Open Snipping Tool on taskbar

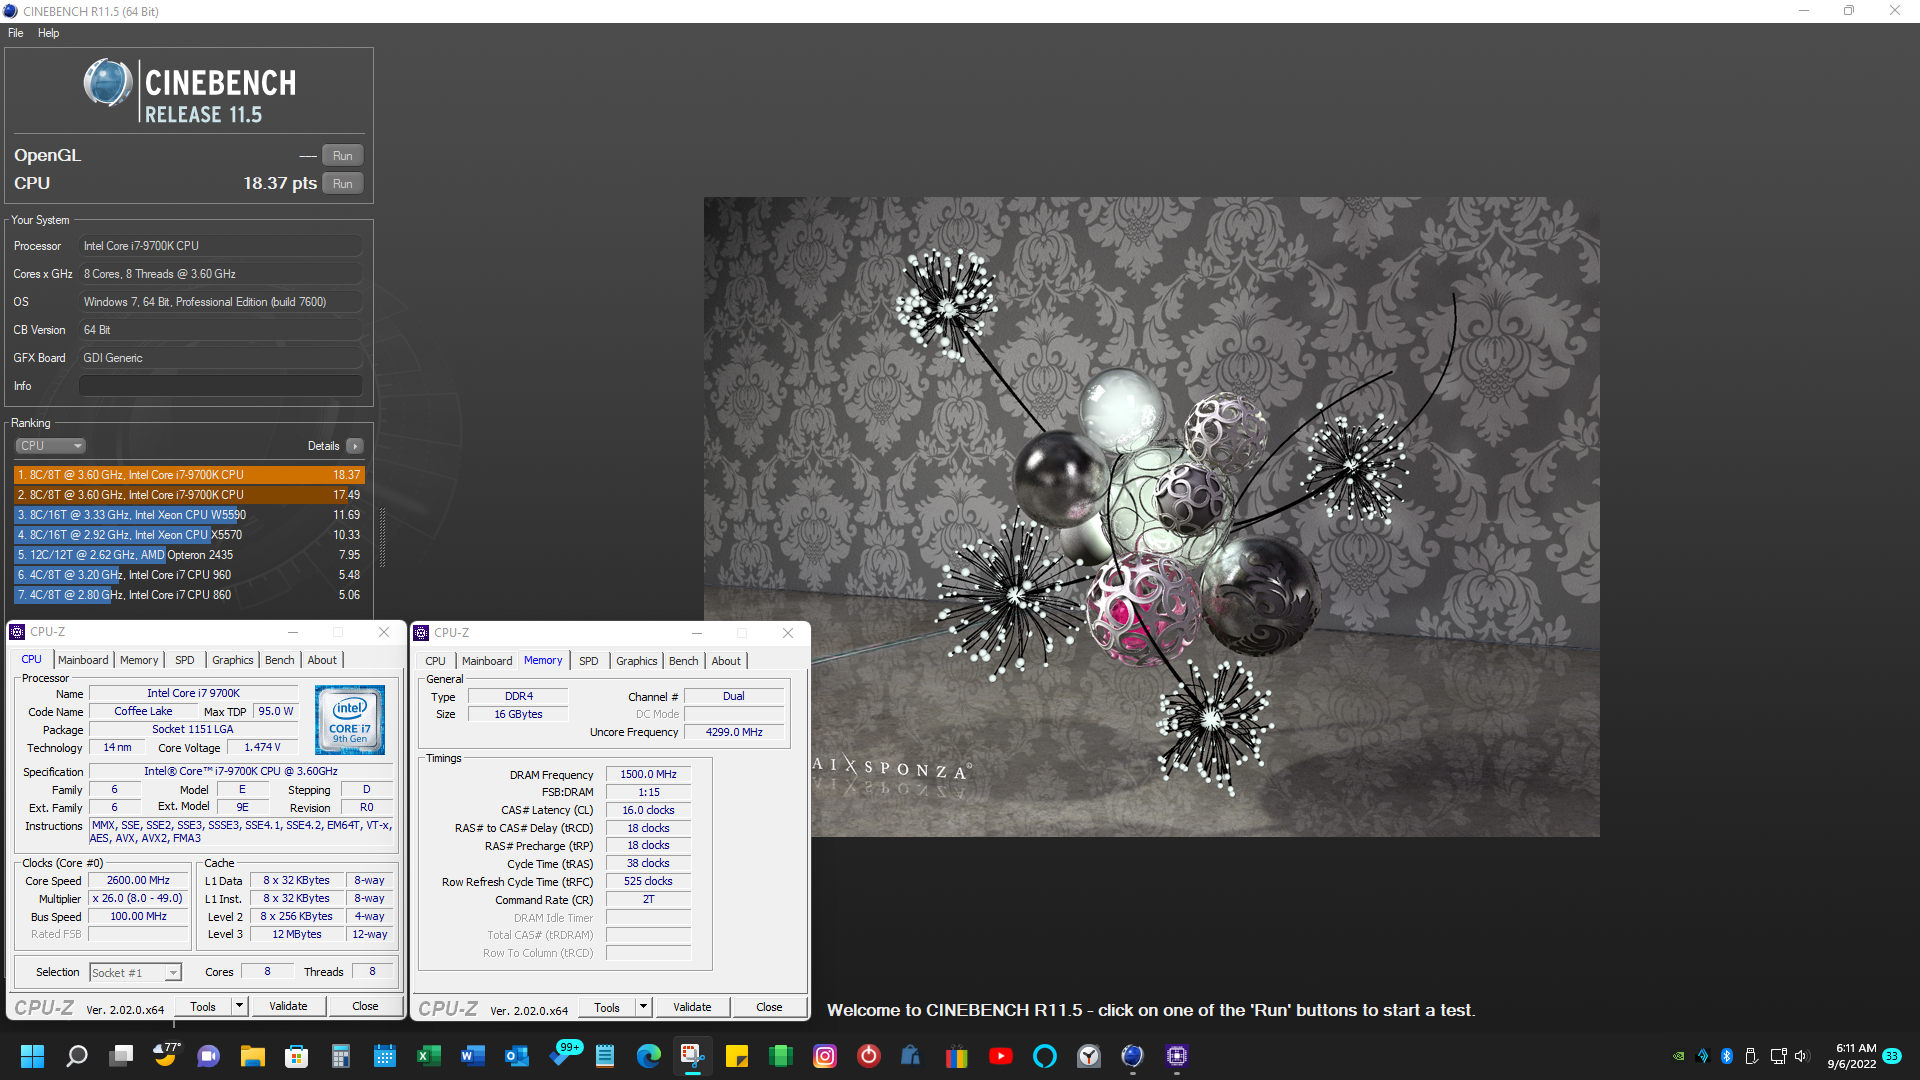693,1056
